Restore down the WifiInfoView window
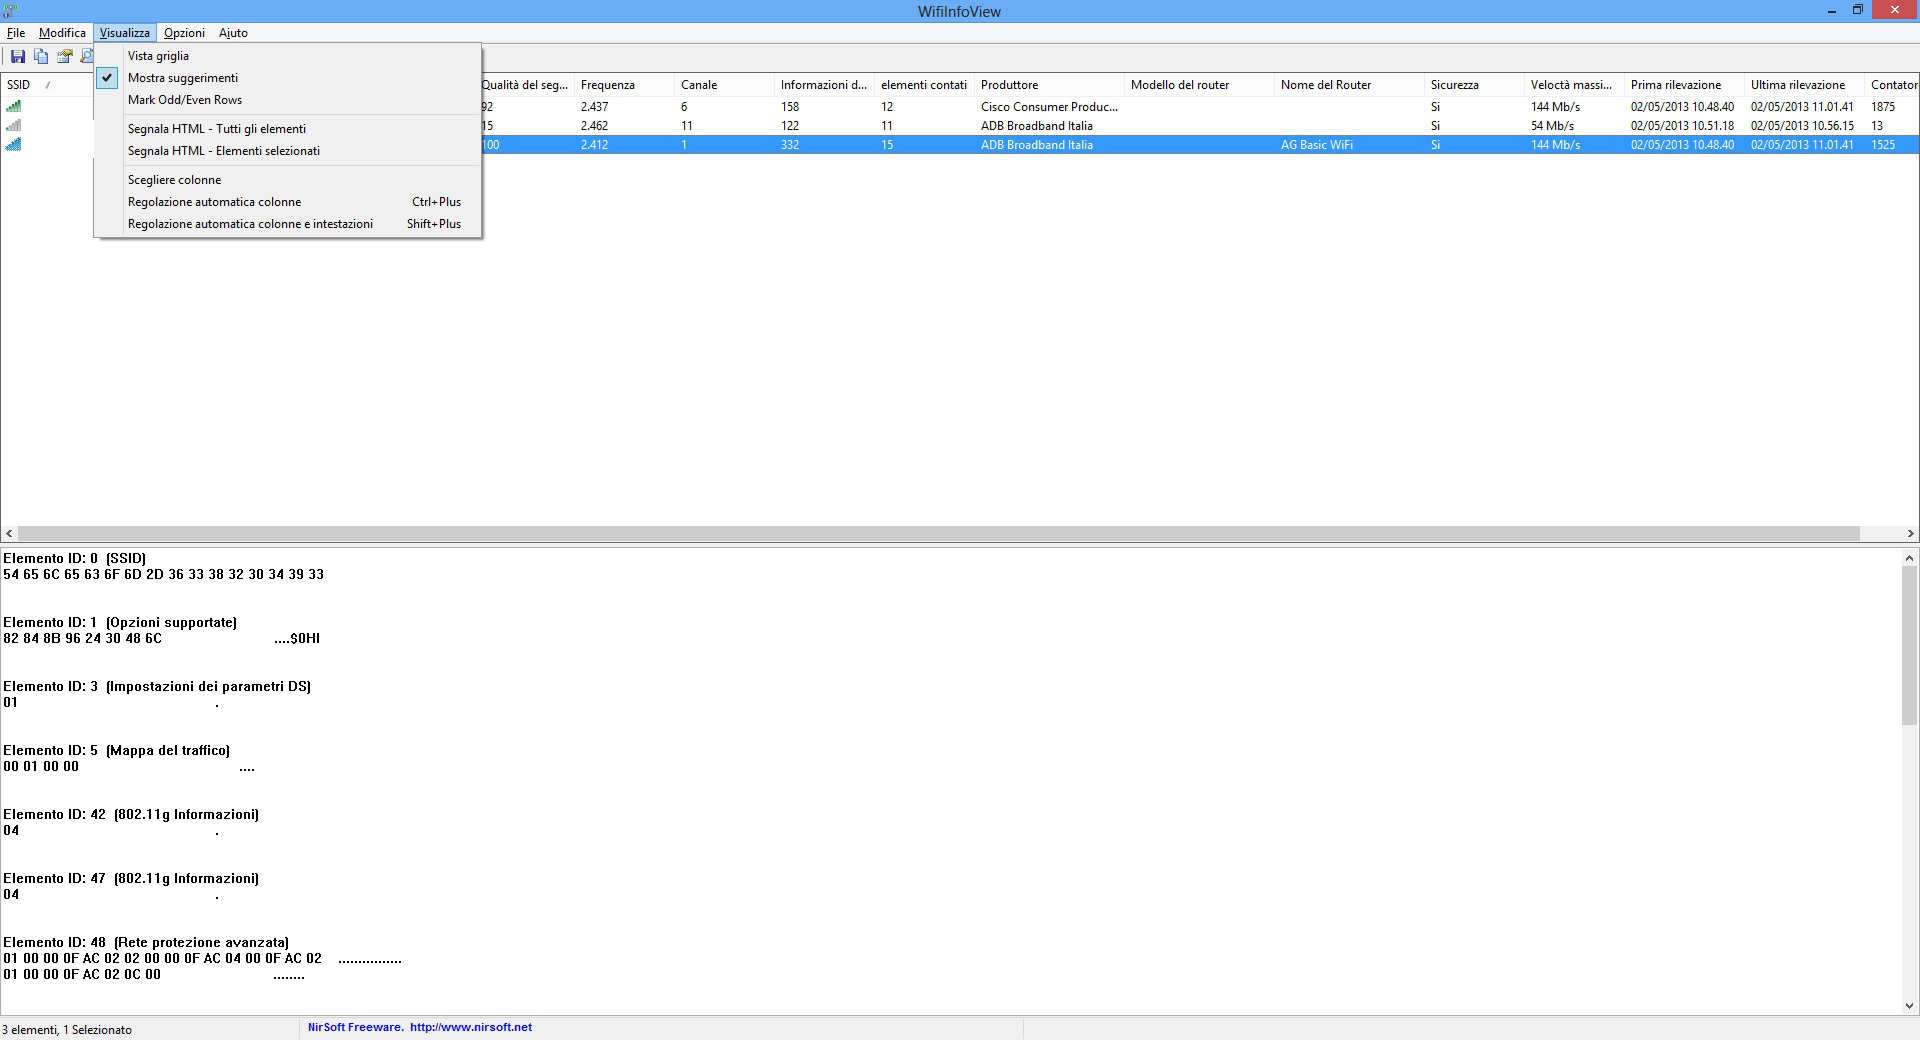The height and width of the screenshot is (1040, 1920). tap(1857, 11)
